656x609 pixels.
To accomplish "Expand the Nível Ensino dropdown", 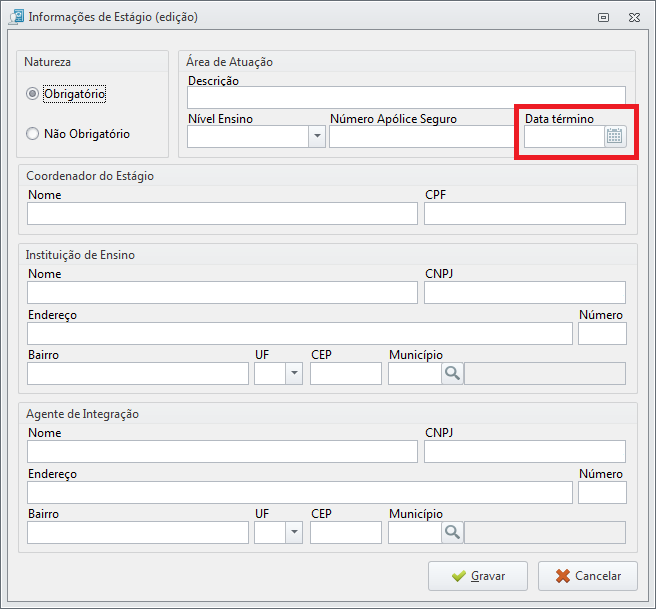I will [x=317, y=136].
